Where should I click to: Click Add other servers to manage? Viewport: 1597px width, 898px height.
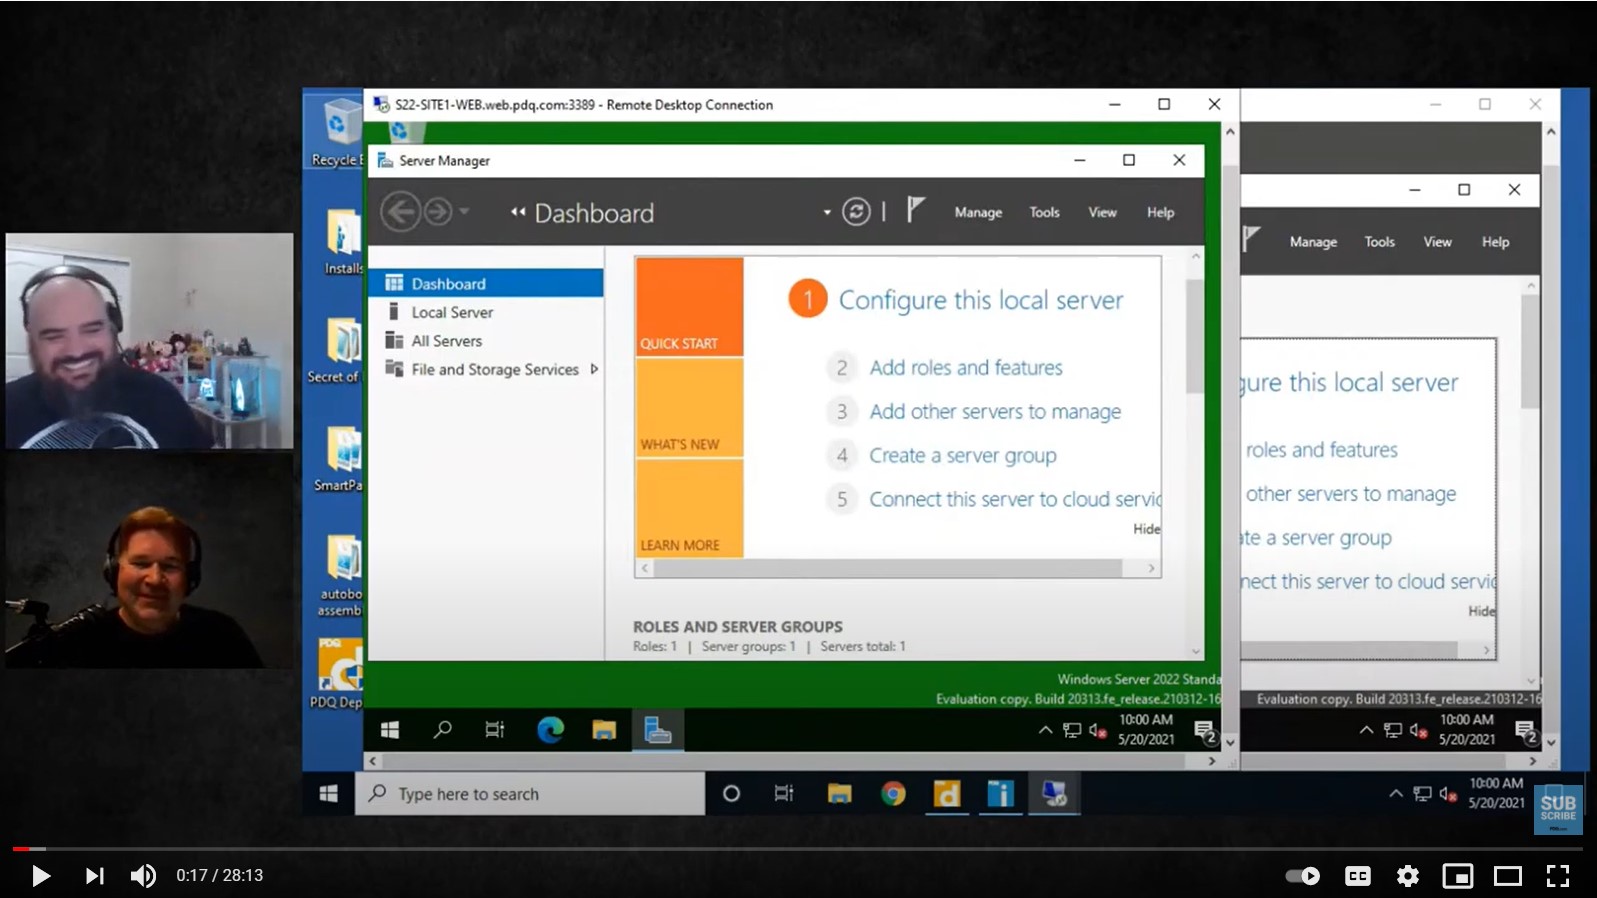point(995,412)
